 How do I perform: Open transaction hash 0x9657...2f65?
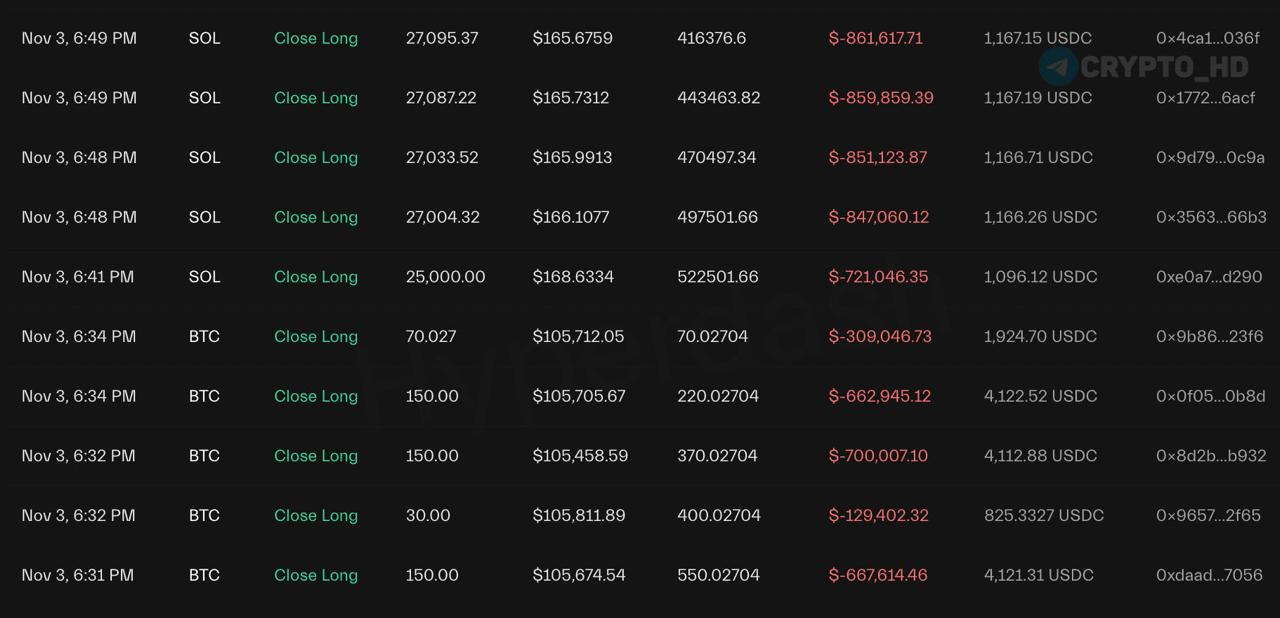coord(1209,516)
